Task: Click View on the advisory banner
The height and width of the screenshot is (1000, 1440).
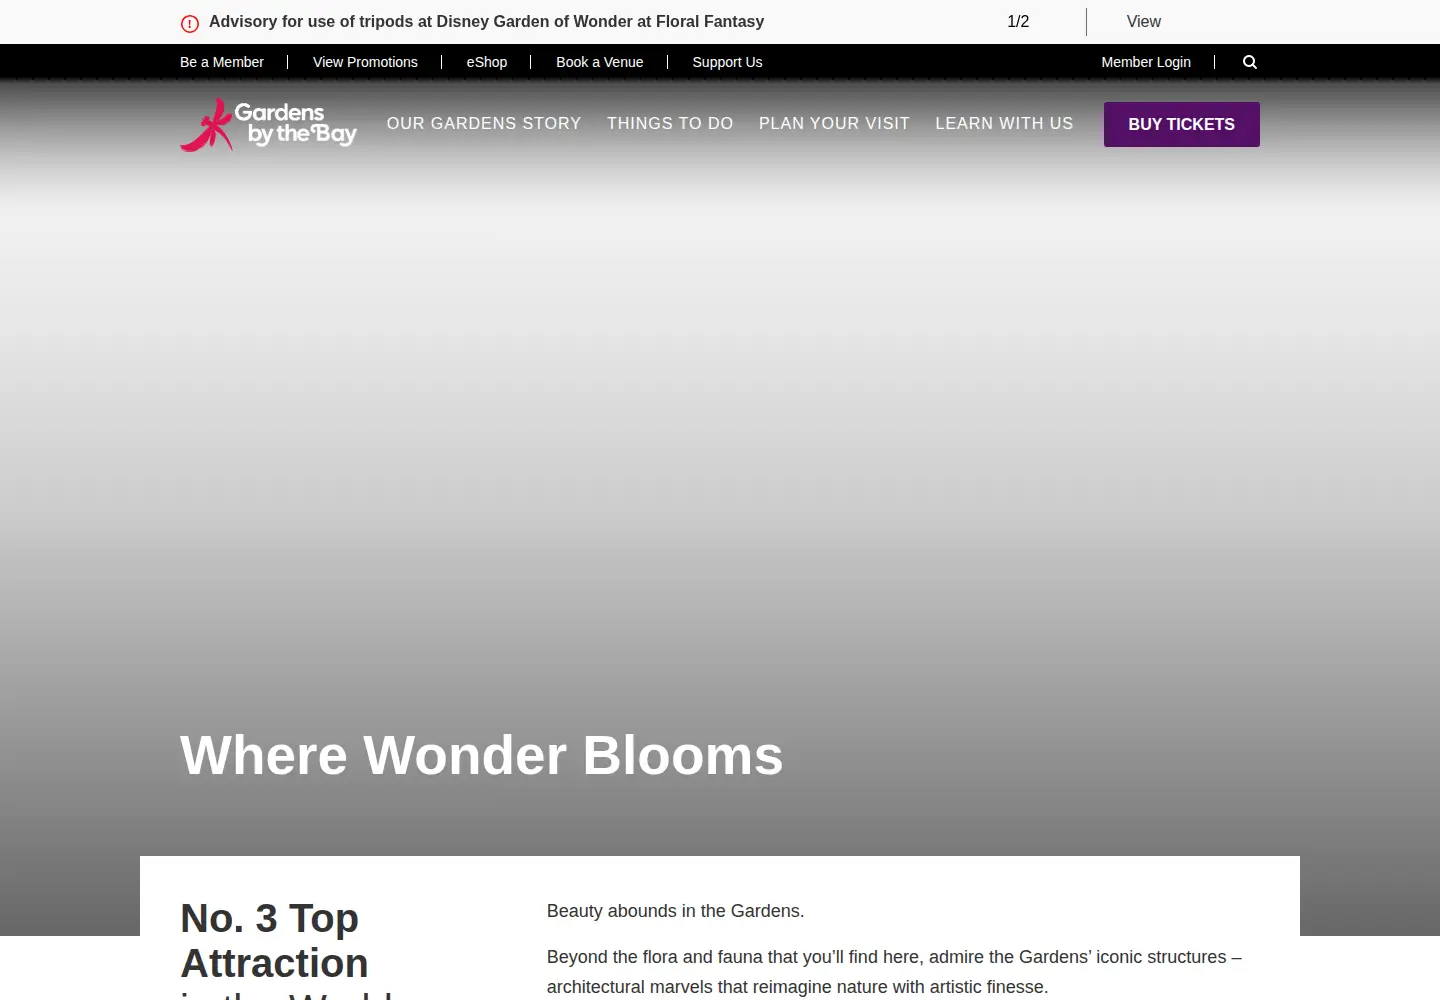Action: pyautogui.click(x=1144, y=21)
